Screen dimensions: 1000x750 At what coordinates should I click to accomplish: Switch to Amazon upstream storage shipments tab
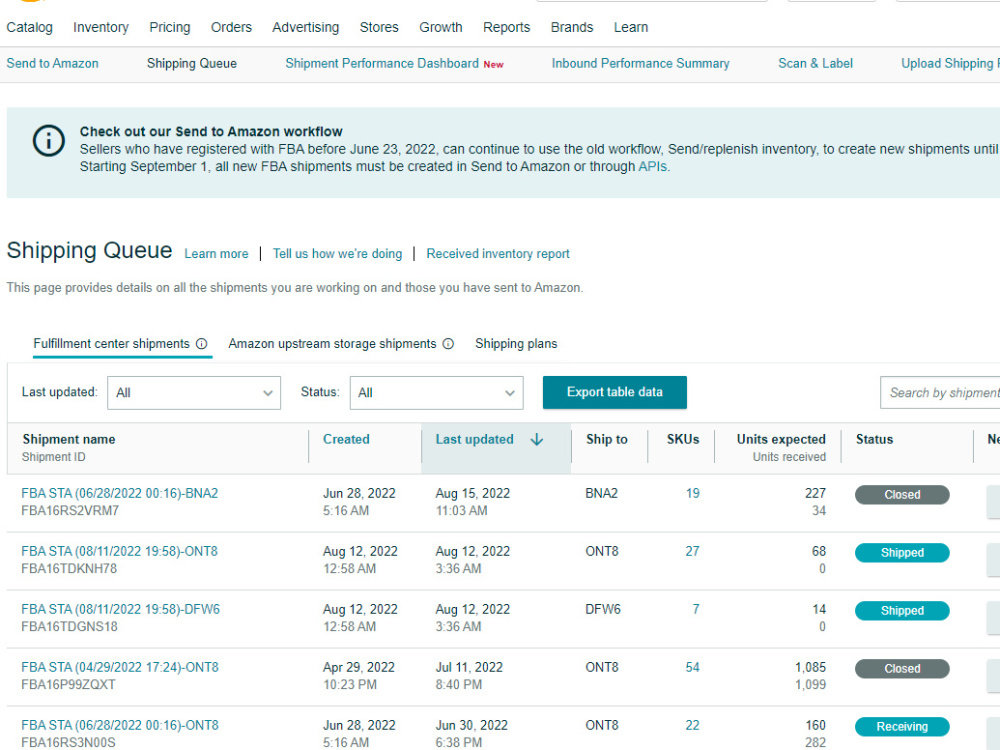pos(332,344)
